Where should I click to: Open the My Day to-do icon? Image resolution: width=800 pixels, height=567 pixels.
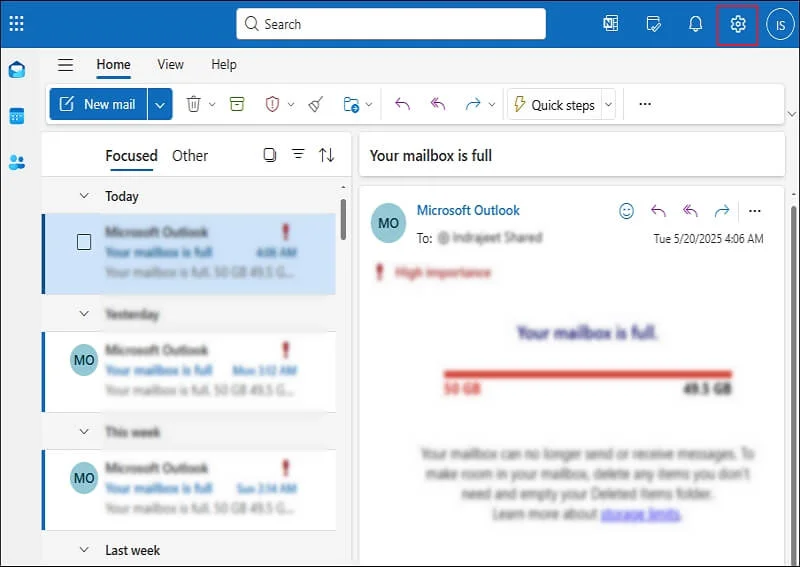(x=653, y=23)
